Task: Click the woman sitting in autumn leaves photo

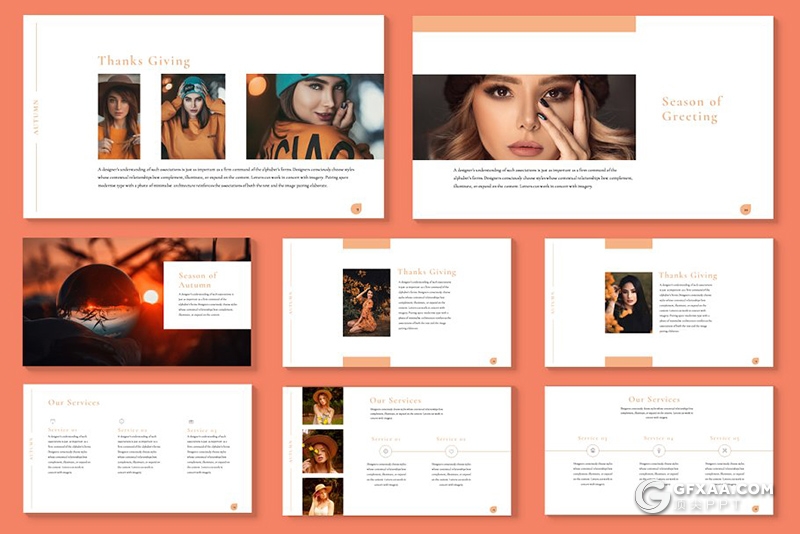Action: [x=366, y=301]
